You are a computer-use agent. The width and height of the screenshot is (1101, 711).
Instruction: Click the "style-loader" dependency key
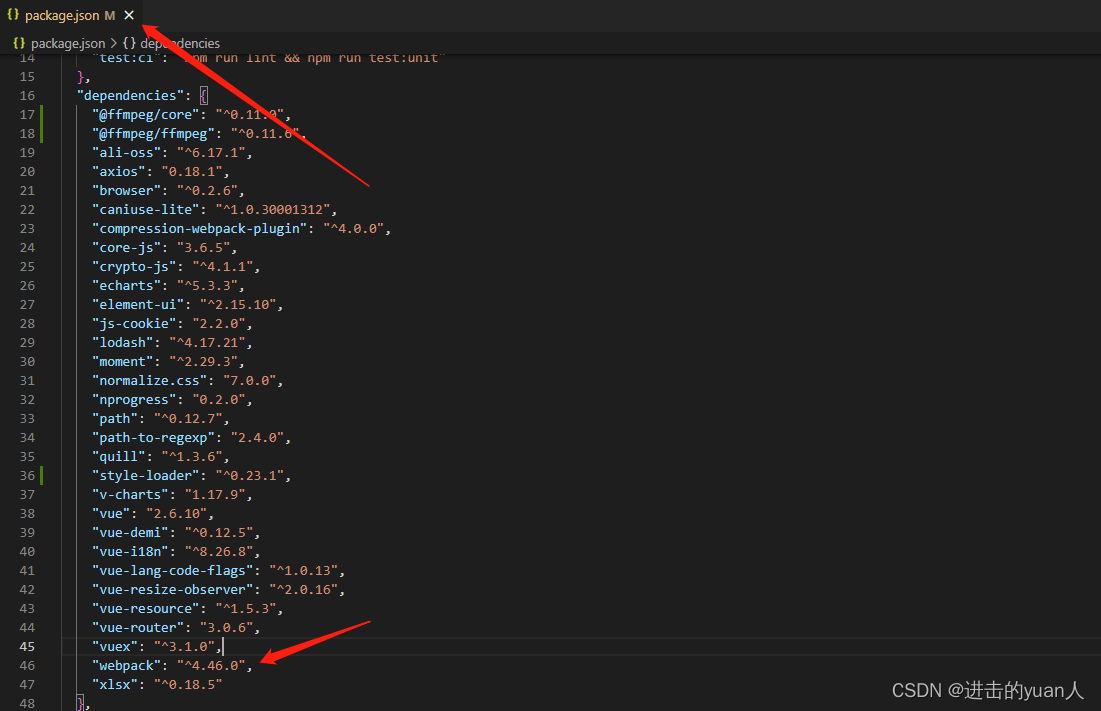tap(146, 474)
